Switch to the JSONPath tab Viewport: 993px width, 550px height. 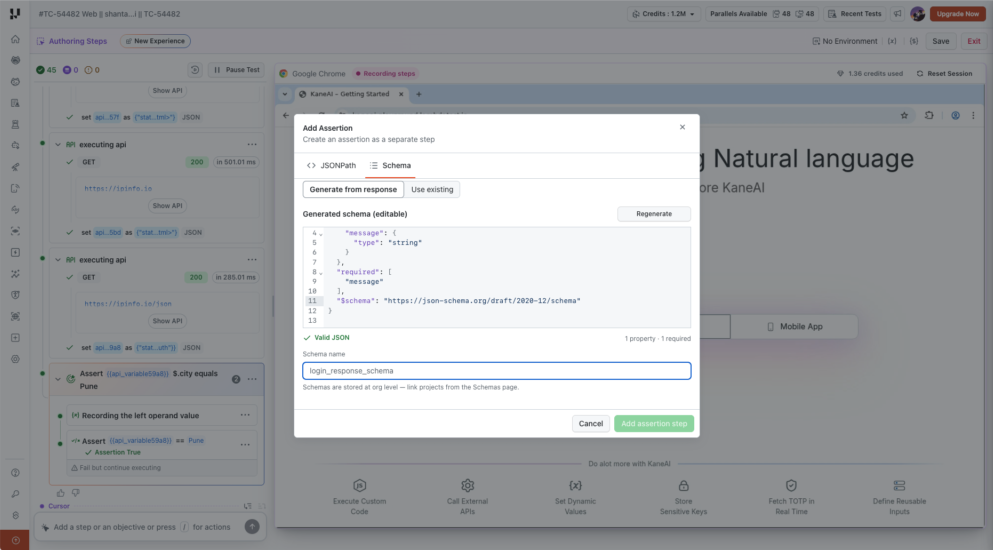[x=331, y=165]
